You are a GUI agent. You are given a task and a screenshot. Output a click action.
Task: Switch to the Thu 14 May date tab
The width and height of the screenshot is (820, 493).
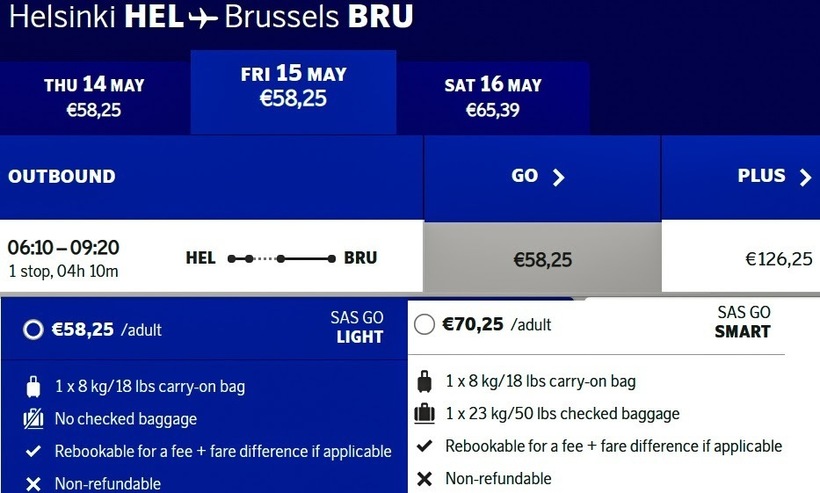[x=94, y=97]
